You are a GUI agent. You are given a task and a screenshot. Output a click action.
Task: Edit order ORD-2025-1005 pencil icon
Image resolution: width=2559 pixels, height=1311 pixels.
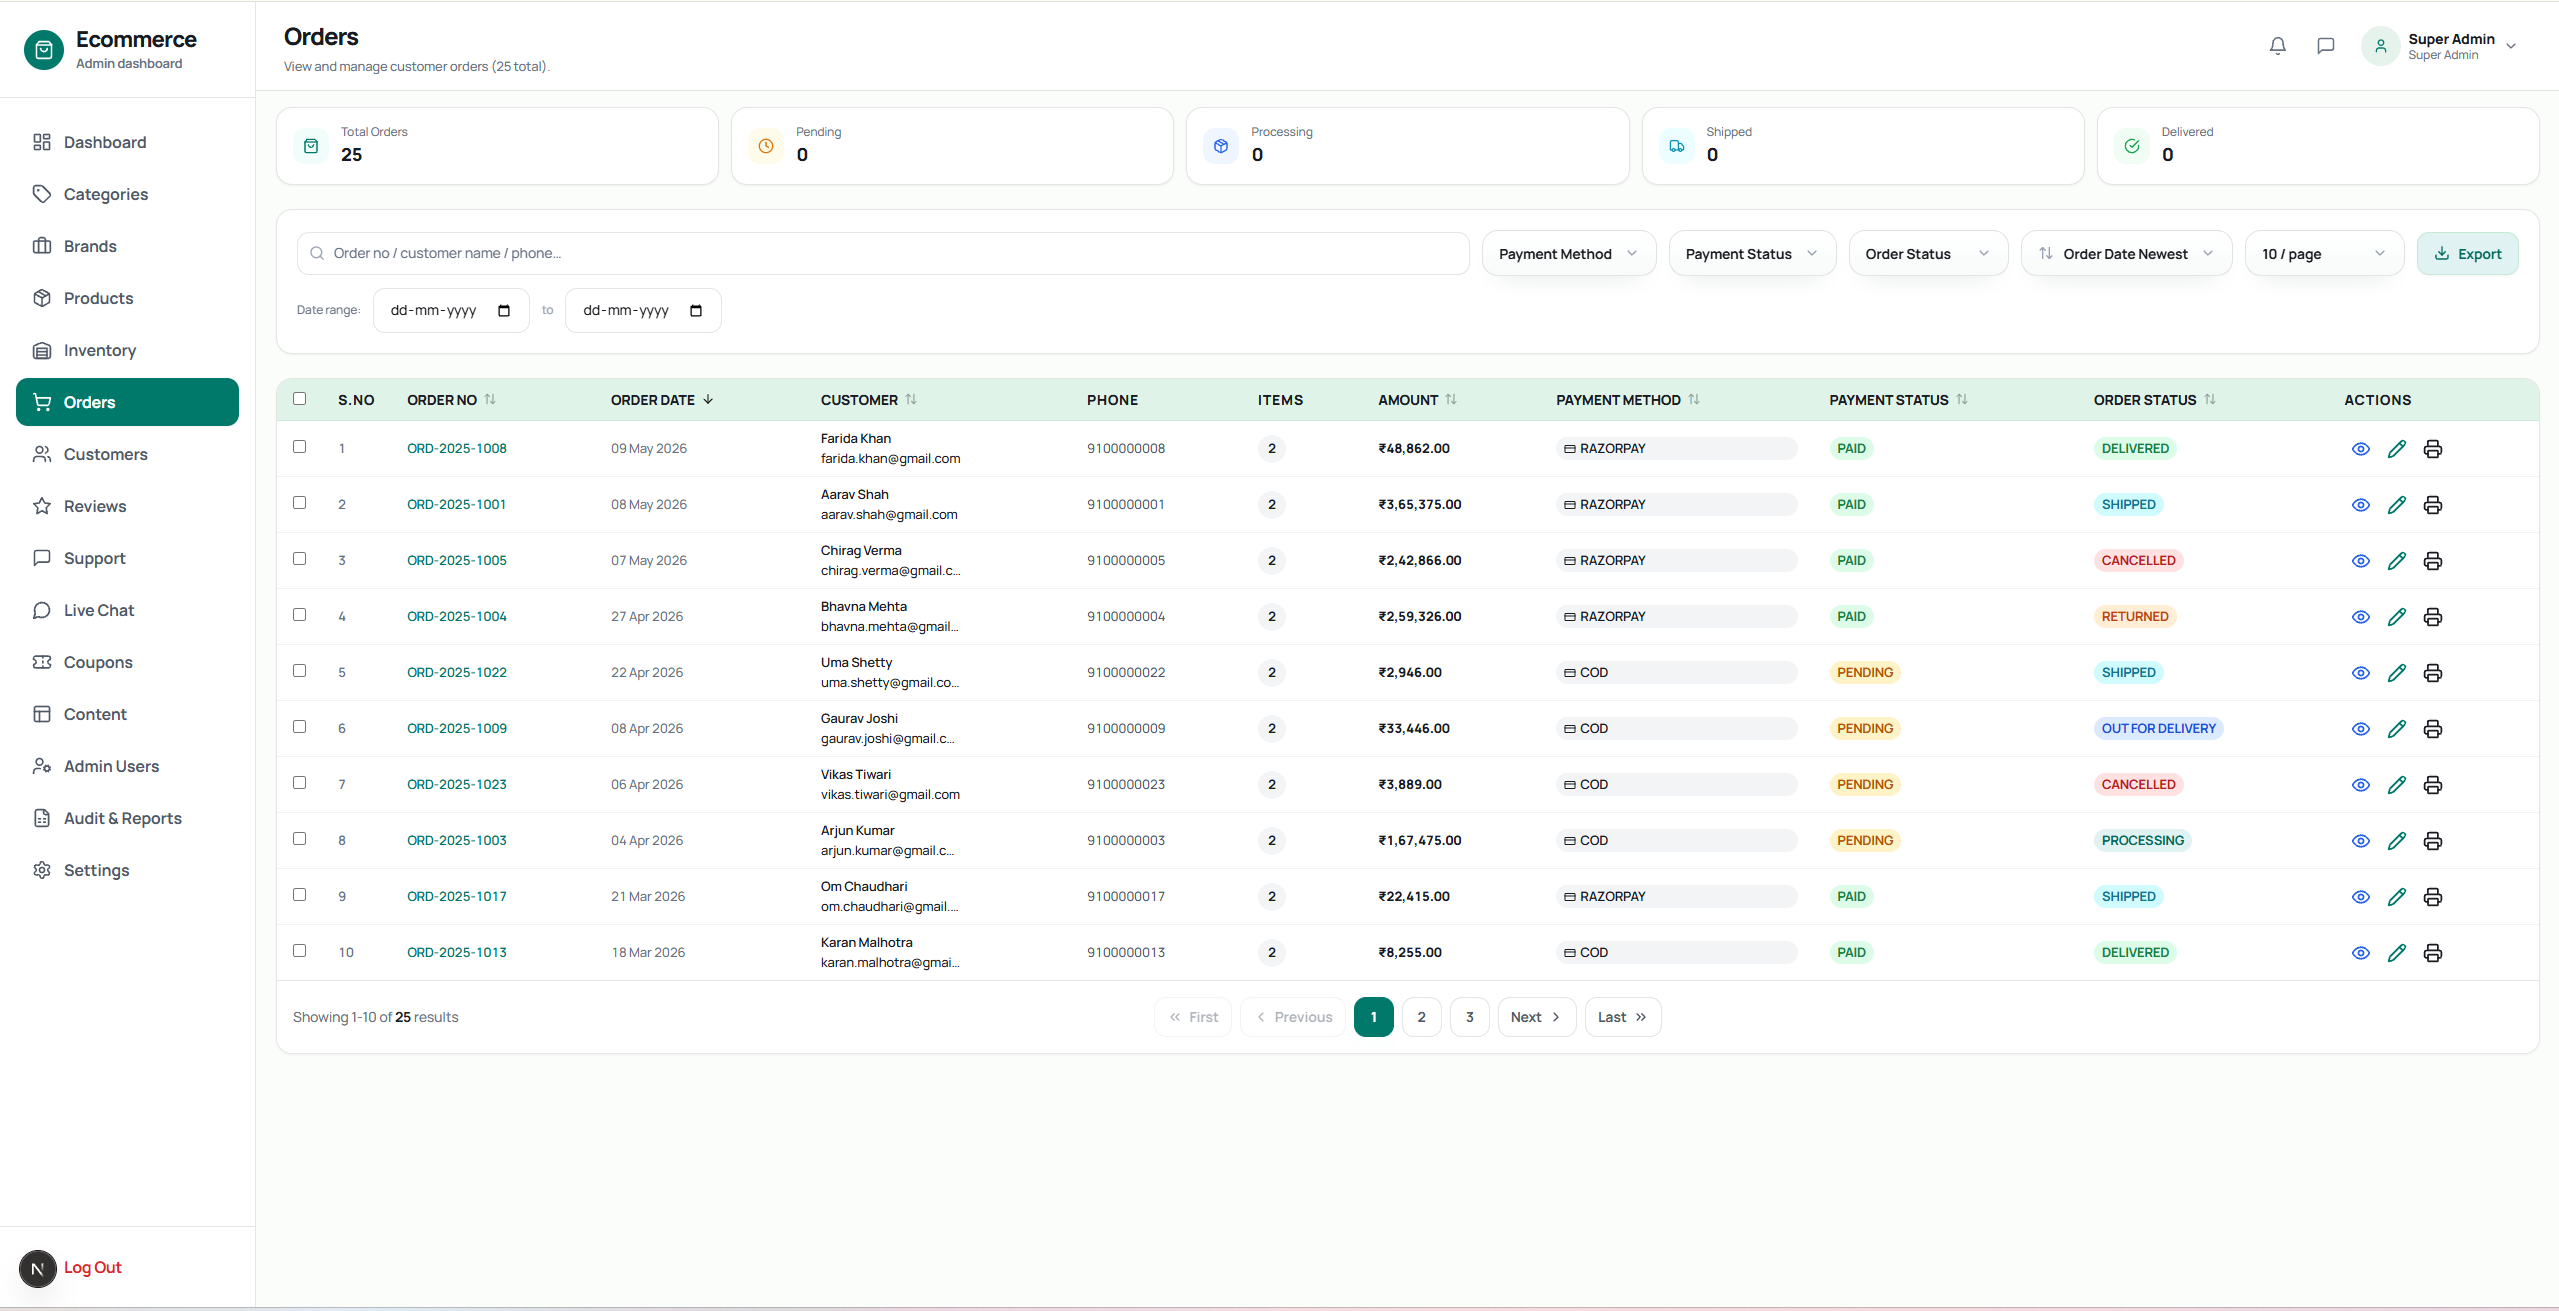click(x=2396, y=561)
